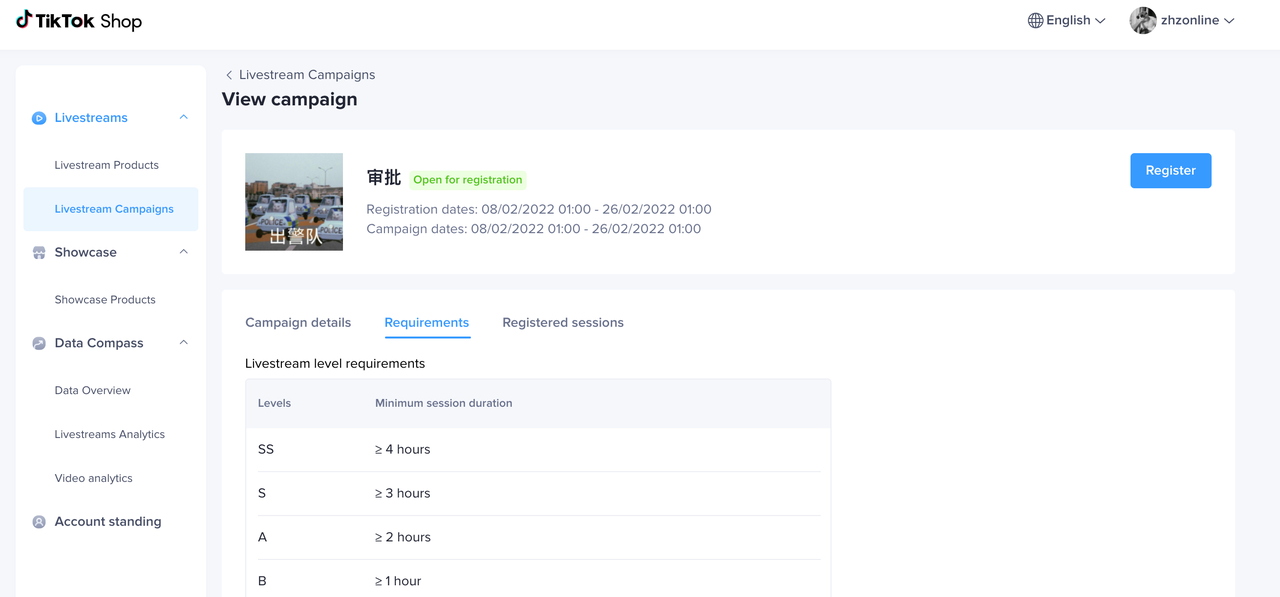Screen dimensions: 1280x597
Task: Click the S level row label
Action: (x=262, y=494)
